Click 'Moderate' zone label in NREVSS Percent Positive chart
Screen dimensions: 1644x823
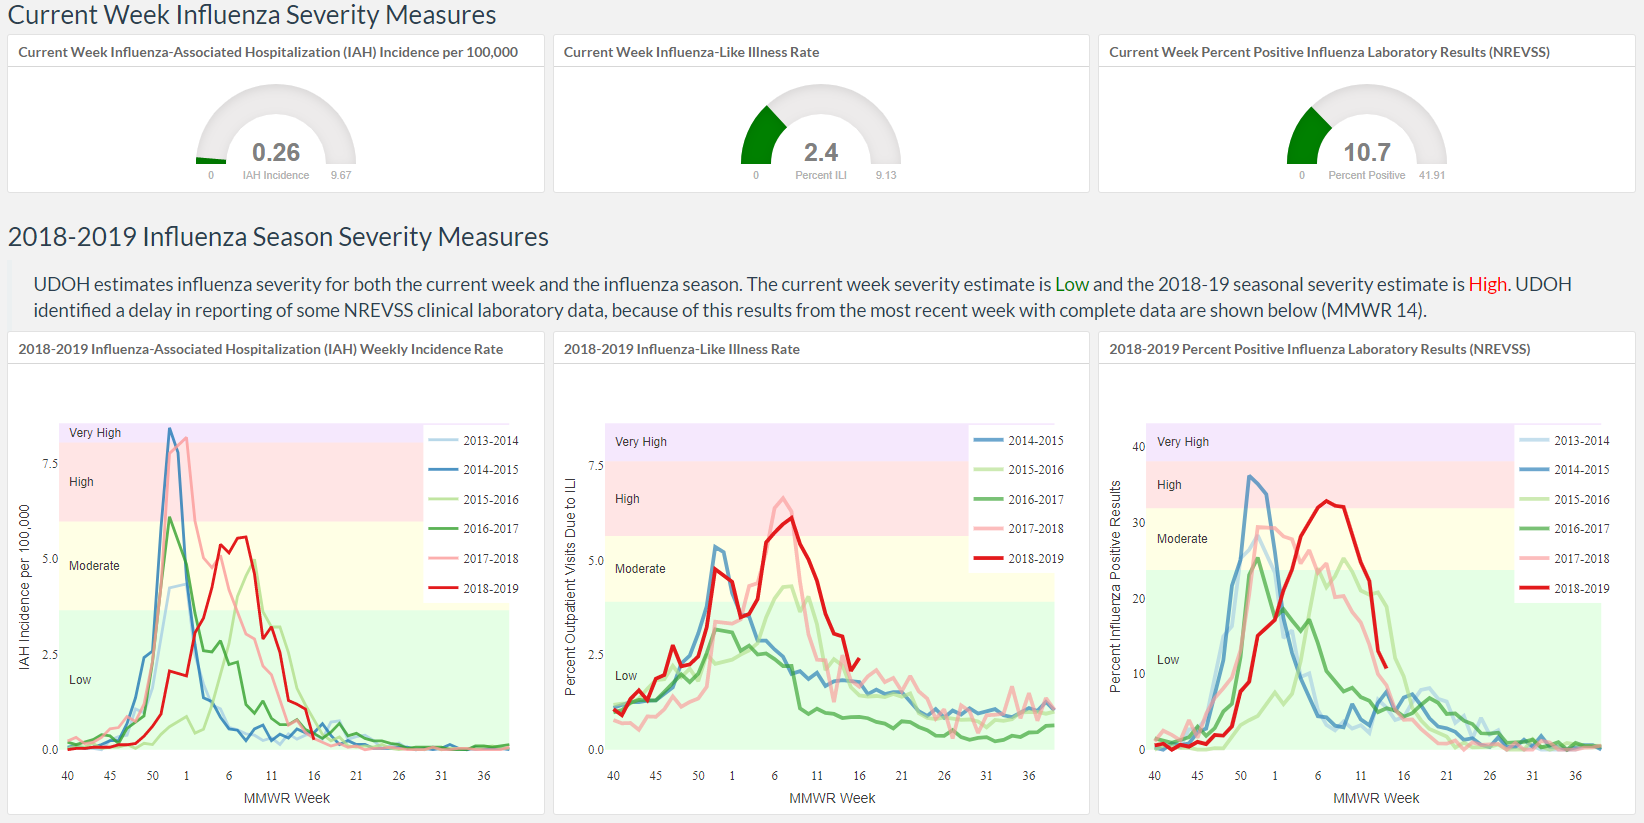tap(1182, 539)
